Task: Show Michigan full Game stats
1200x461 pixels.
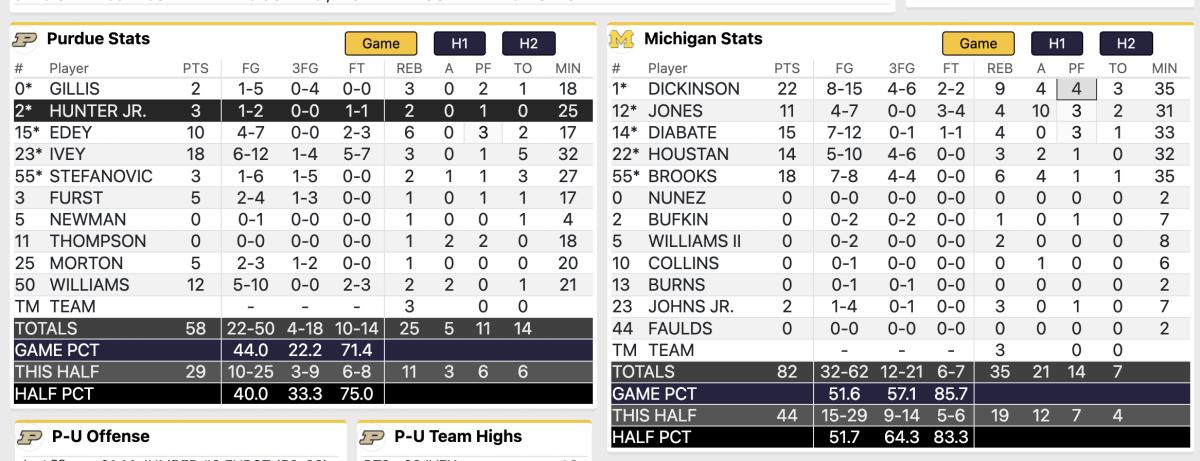Action: [978, 44]
